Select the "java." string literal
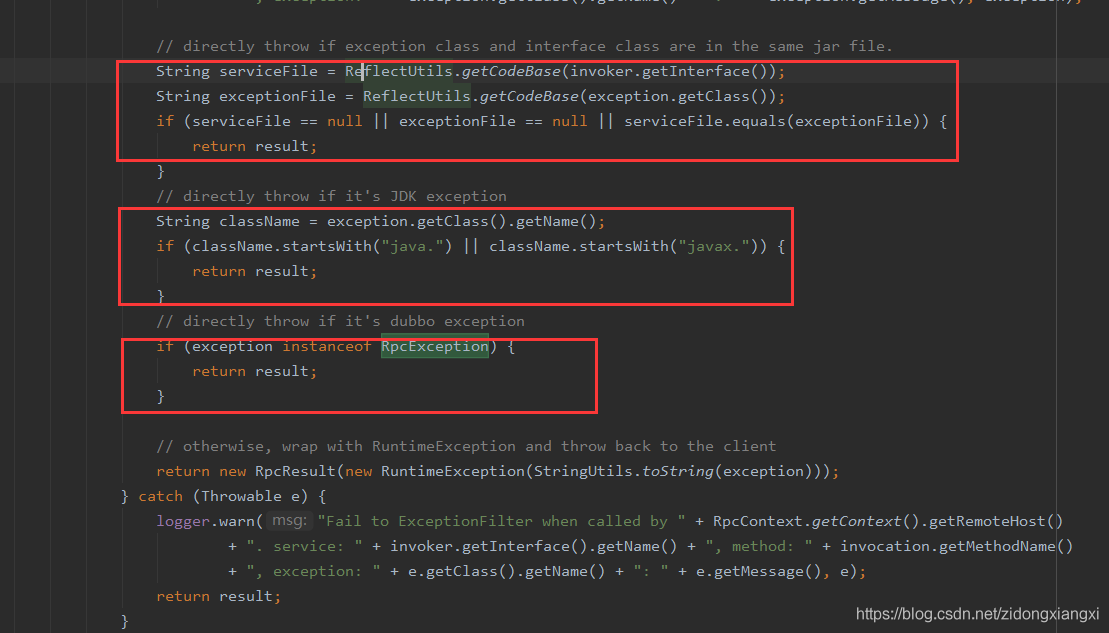 (412, 246)
